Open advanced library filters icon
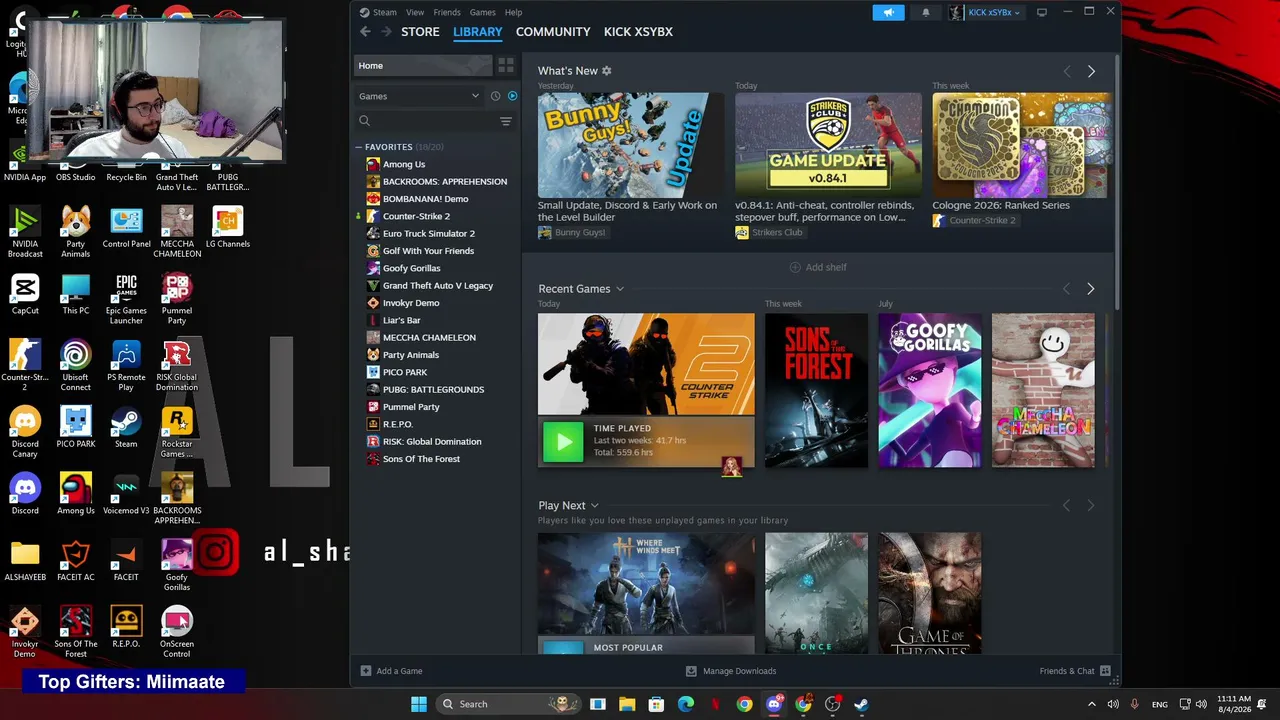The width and height of the screenshot is (1280, 720). click(x=506, y=121)
